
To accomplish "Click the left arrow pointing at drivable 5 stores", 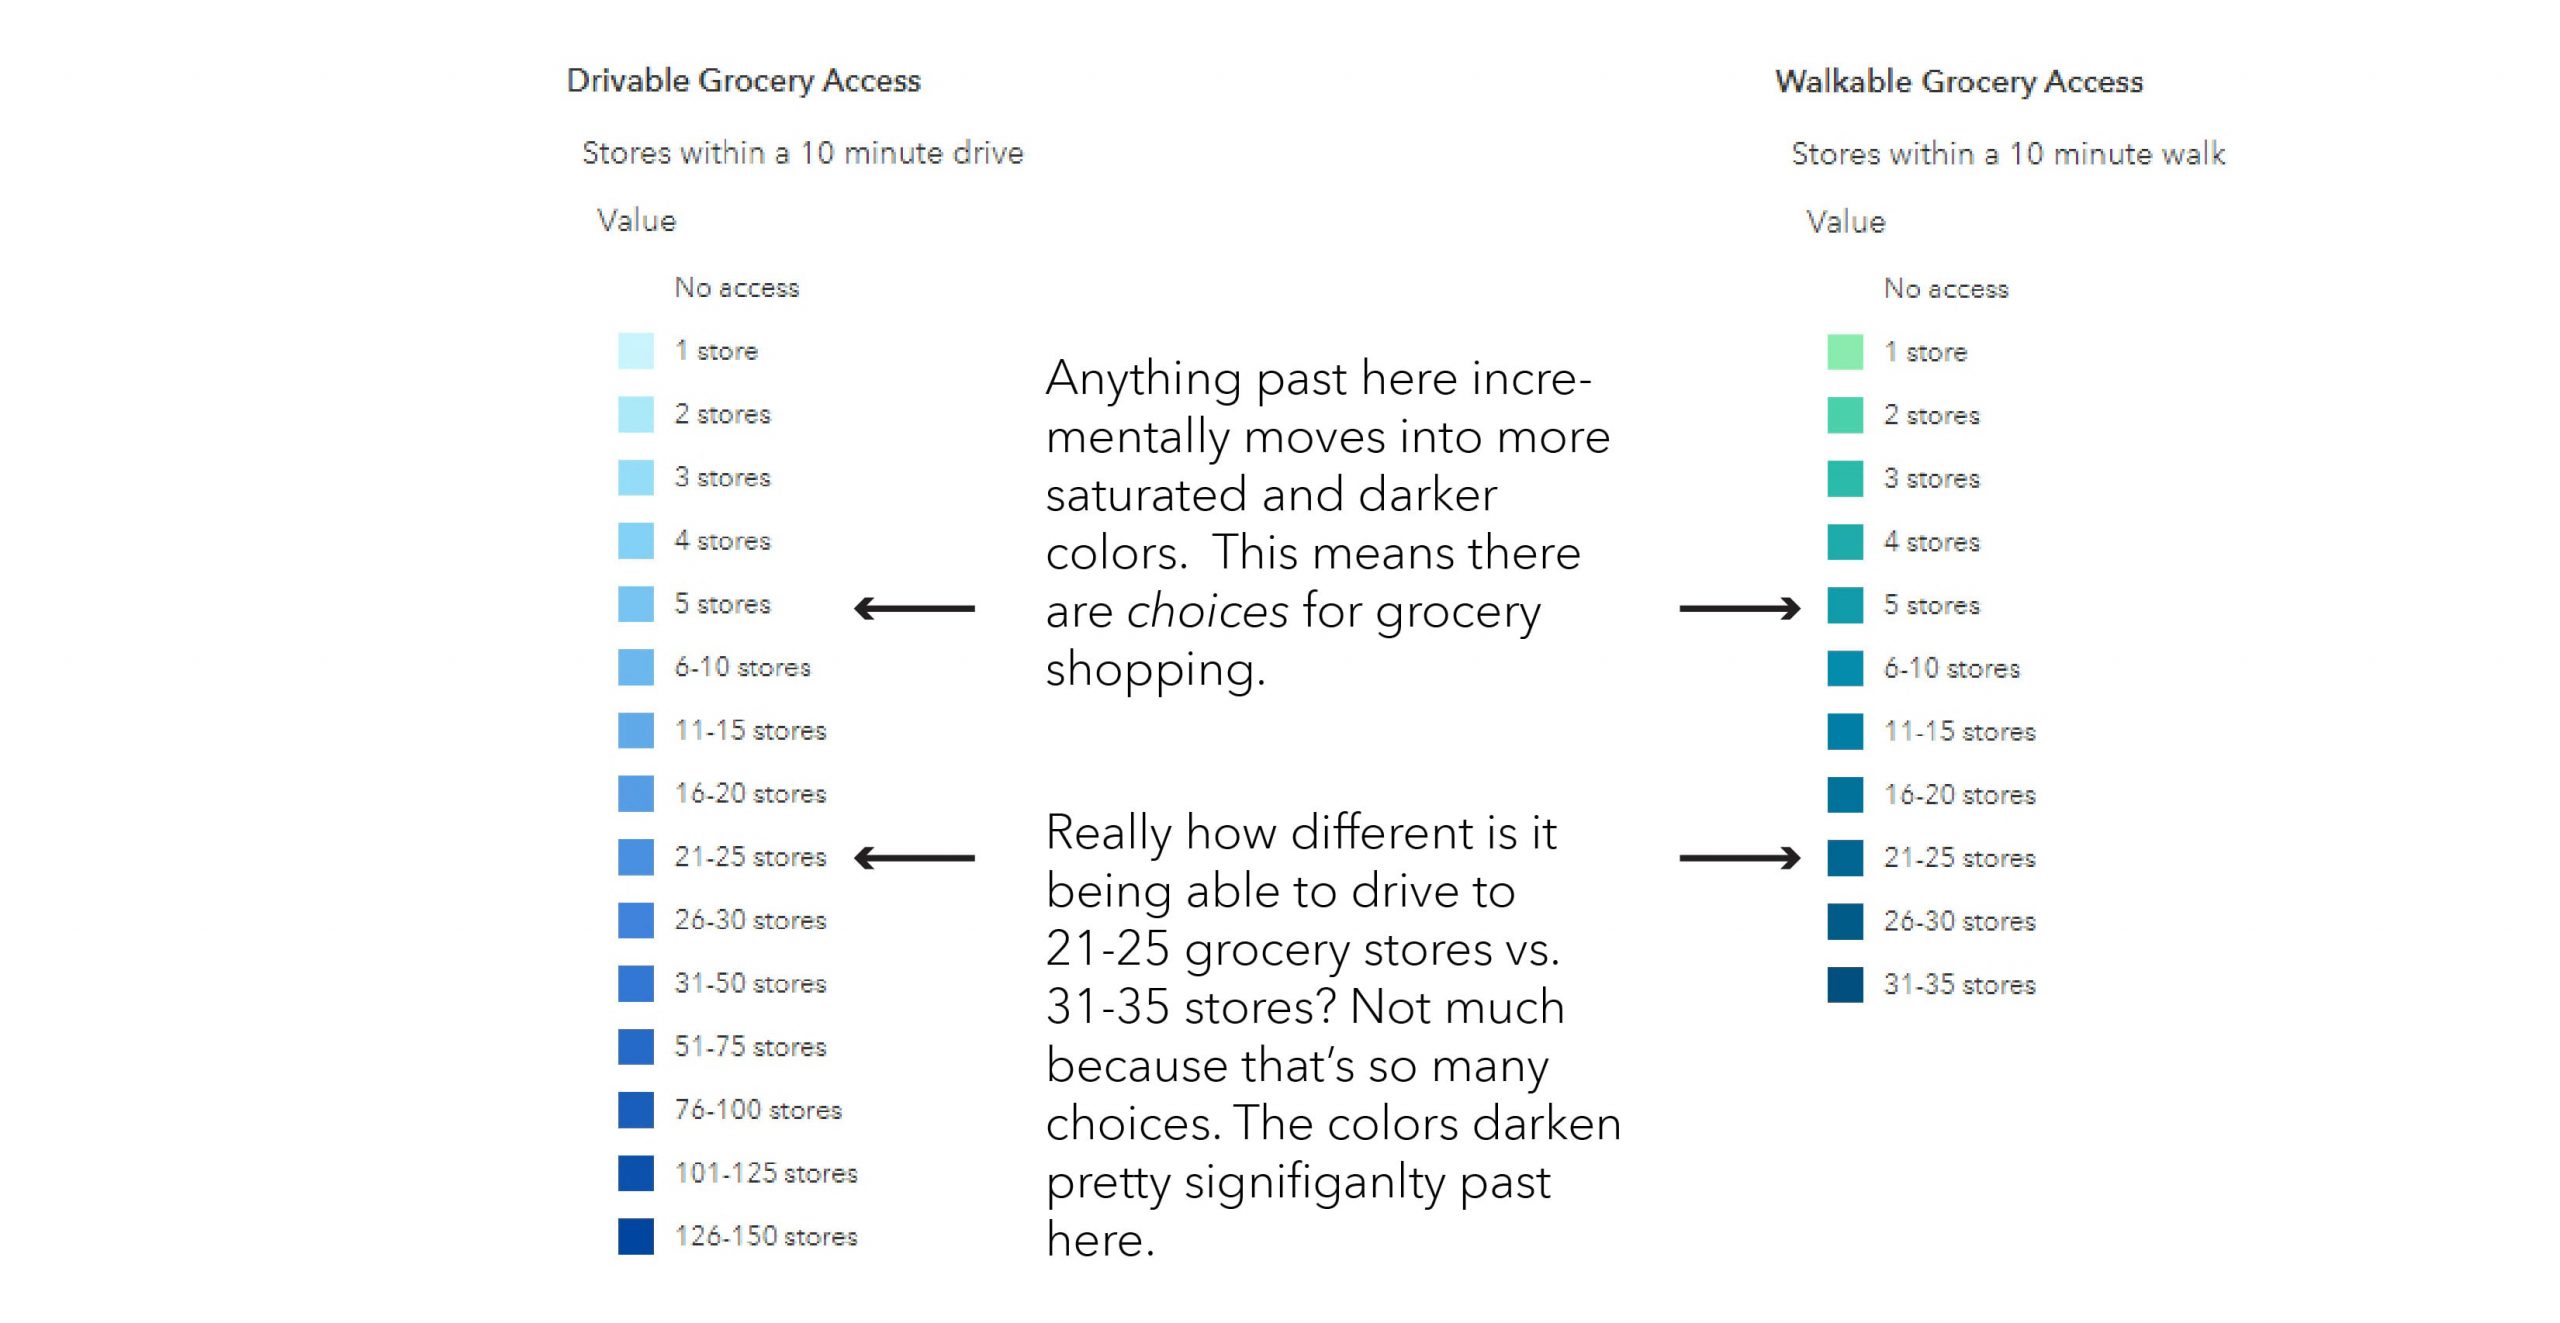I will 914,608.
